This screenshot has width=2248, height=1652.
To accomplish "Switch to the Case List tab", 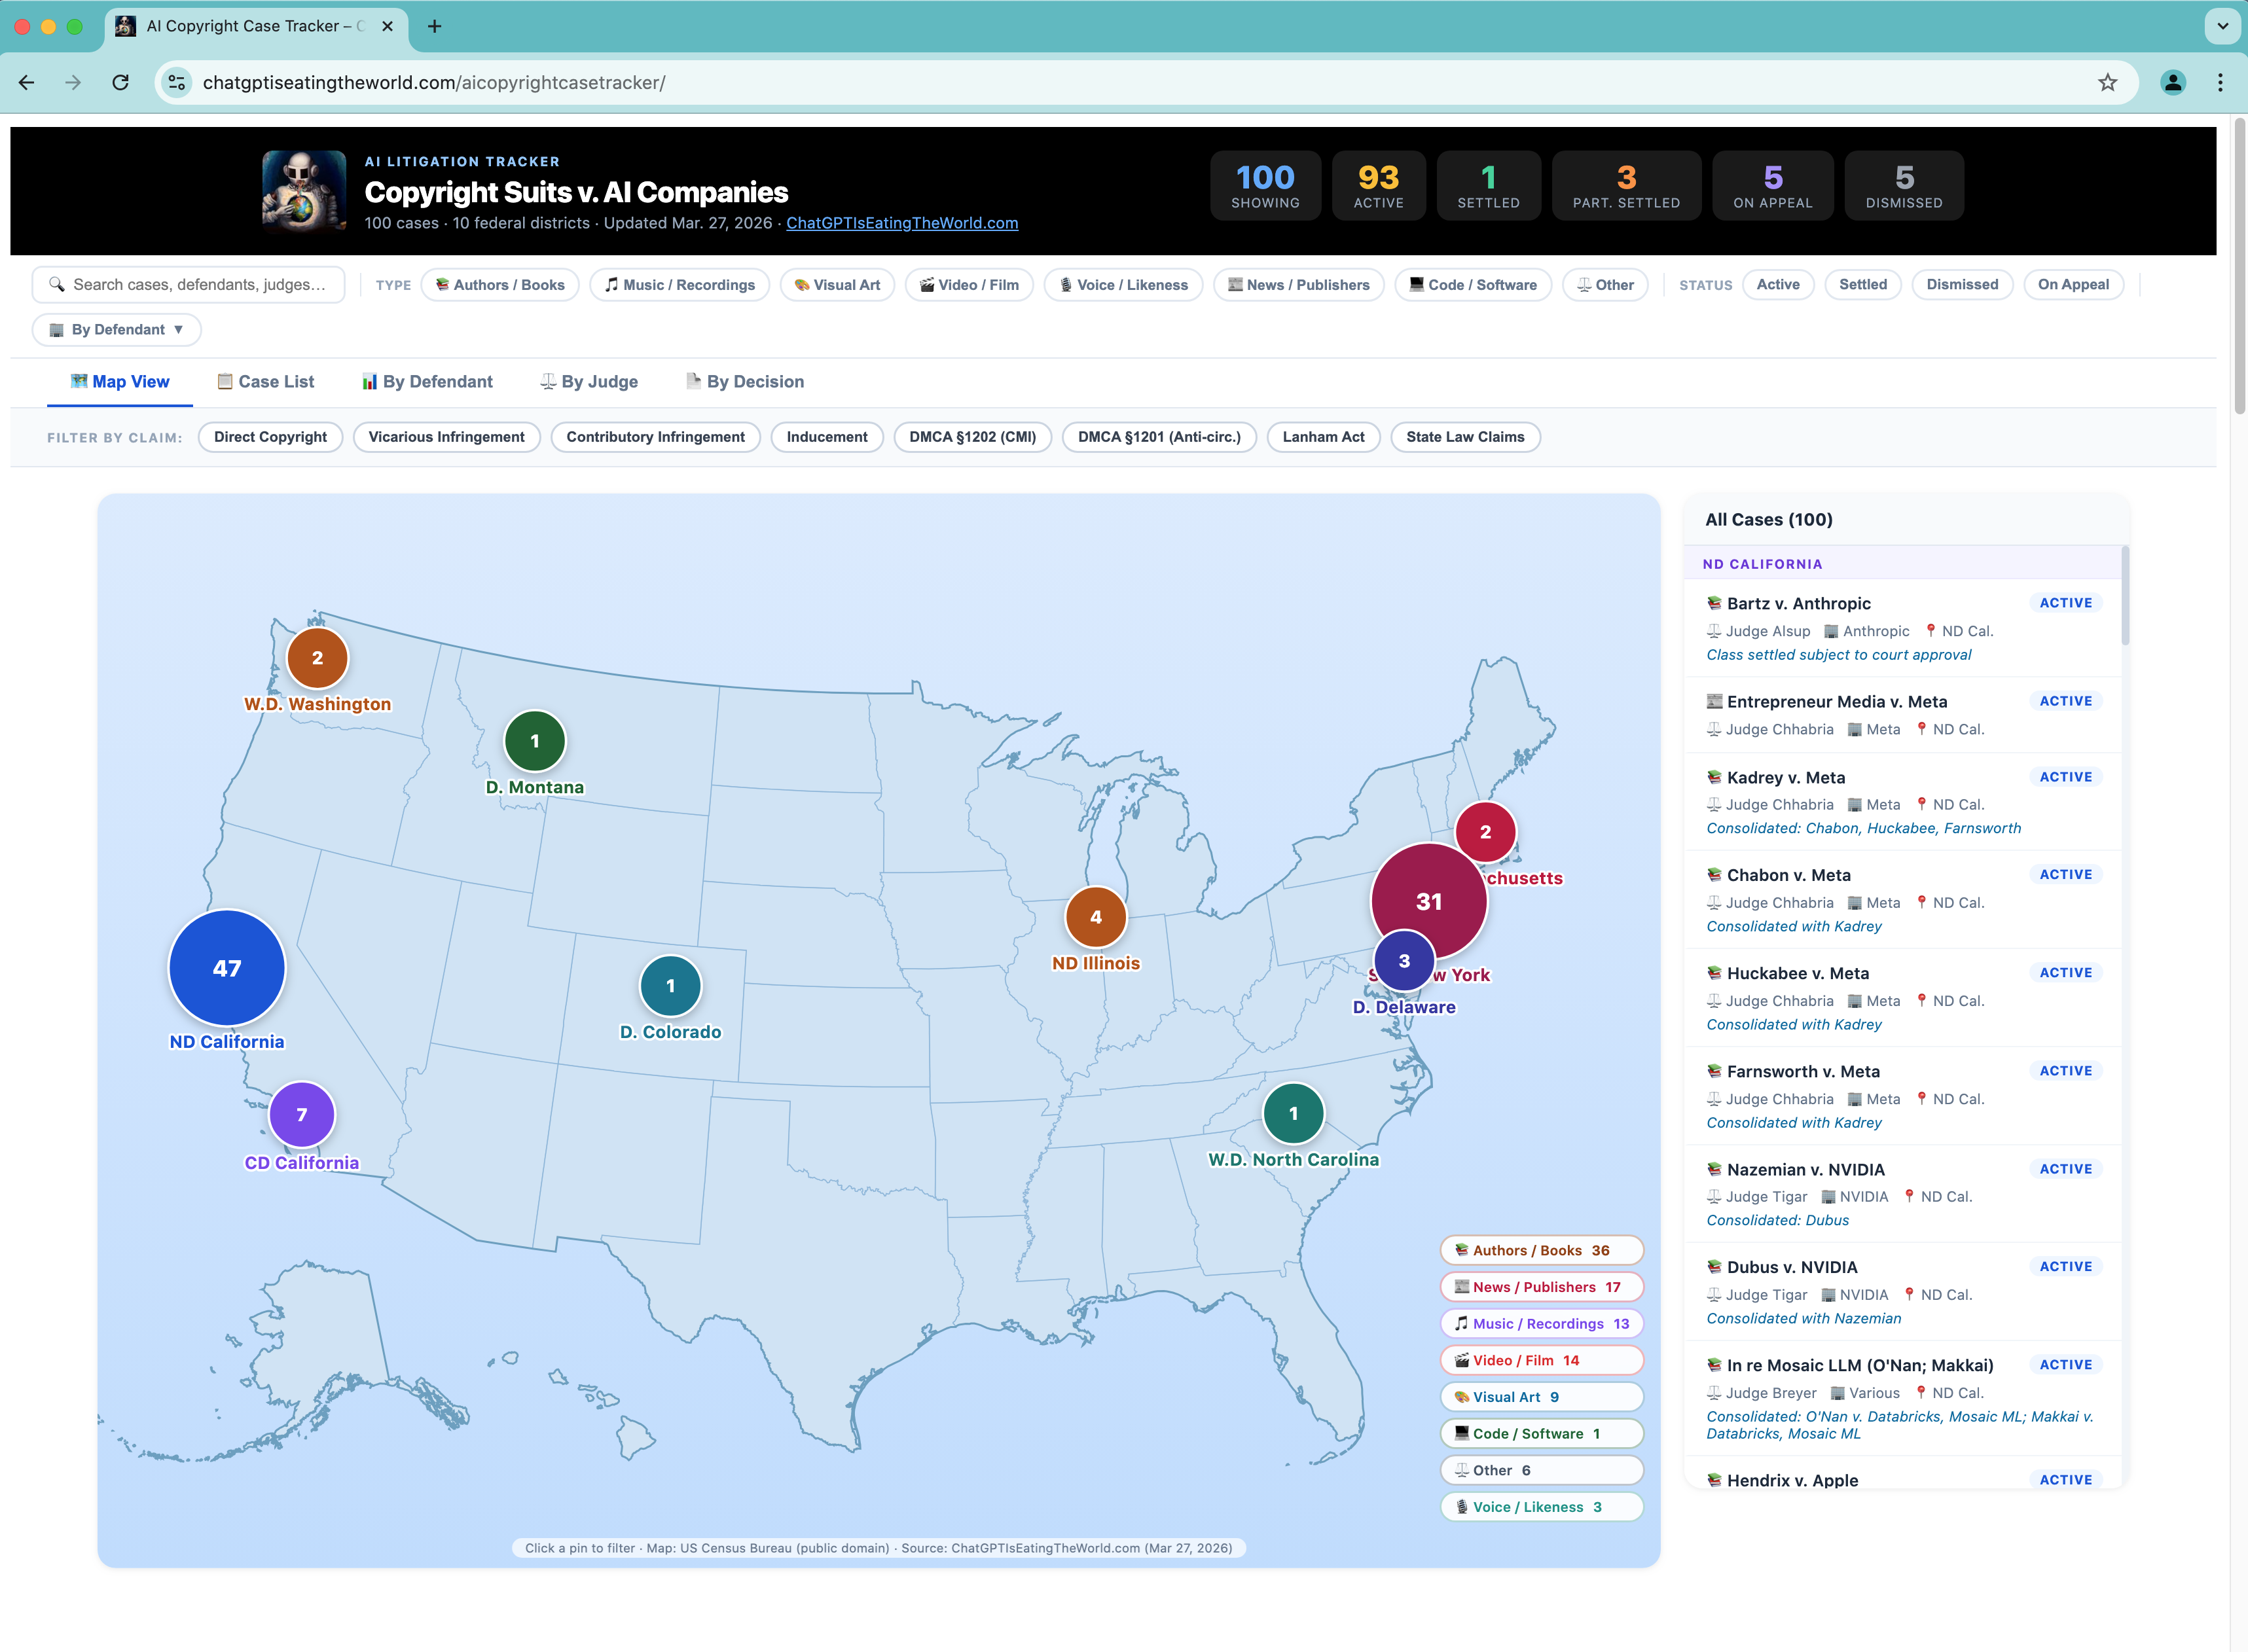I will (266, 382).
